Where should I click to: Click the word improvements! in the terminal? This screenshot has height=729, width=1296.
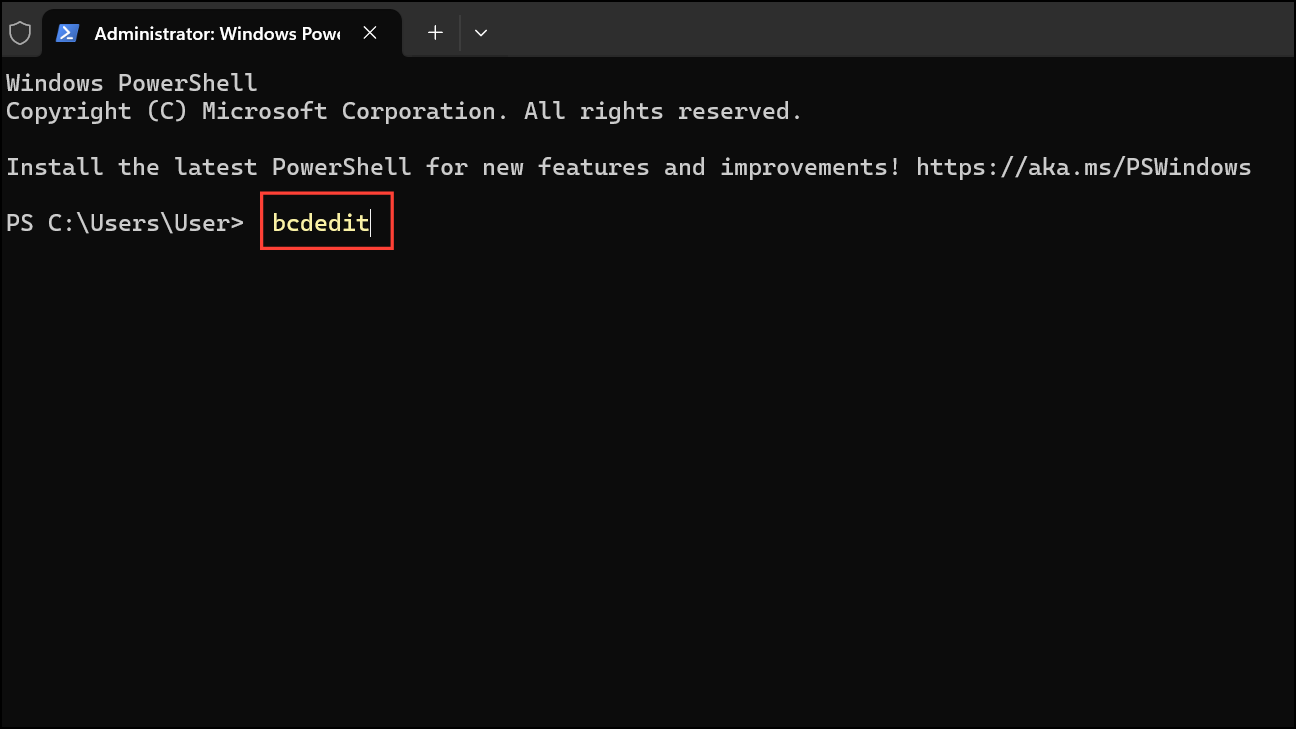pyautogui.click(x=810, y=167)
